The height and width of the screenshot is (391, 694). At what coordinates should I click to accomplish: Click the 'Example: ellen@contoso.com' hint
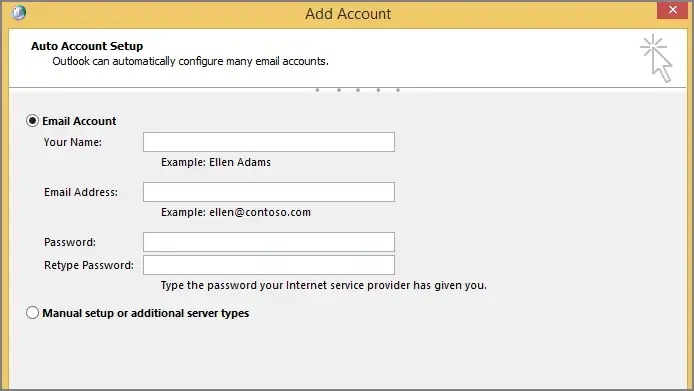235,213
